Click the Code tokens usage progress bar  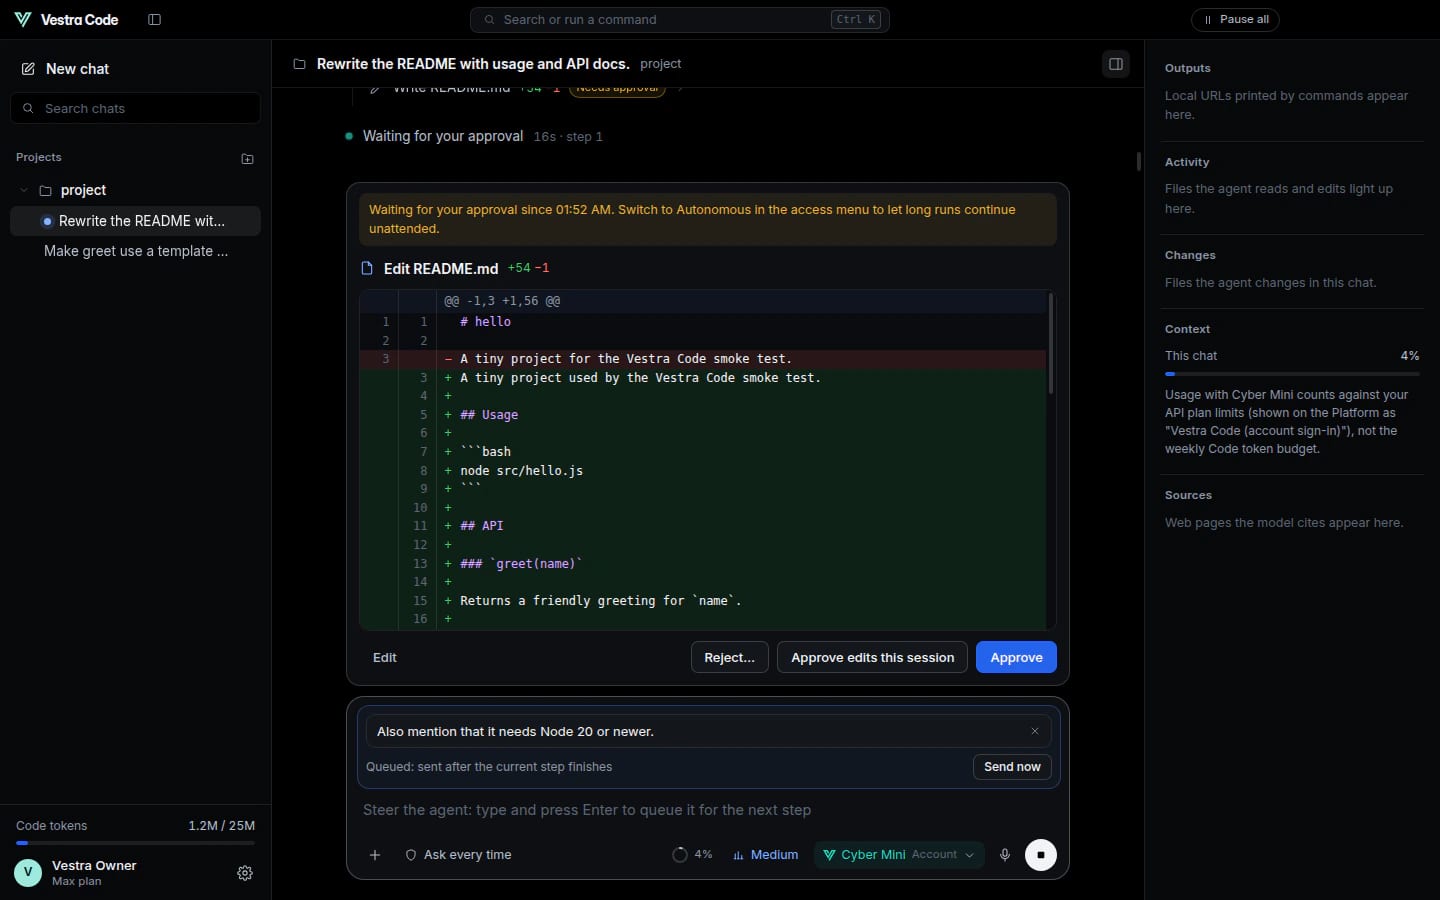[135, 843]
